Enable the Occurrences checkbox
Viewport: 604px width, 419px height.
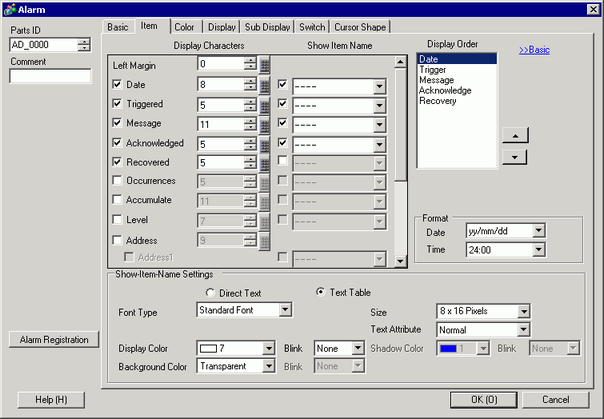coord(118,181)
